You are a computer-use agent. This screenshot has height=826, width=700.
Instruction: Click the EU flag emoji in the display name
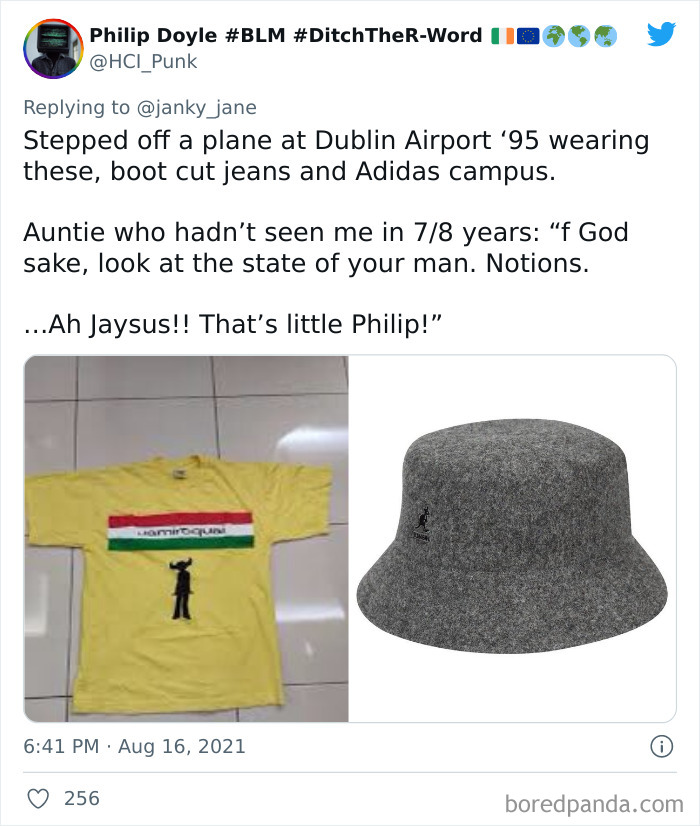[x=529, y=33]
